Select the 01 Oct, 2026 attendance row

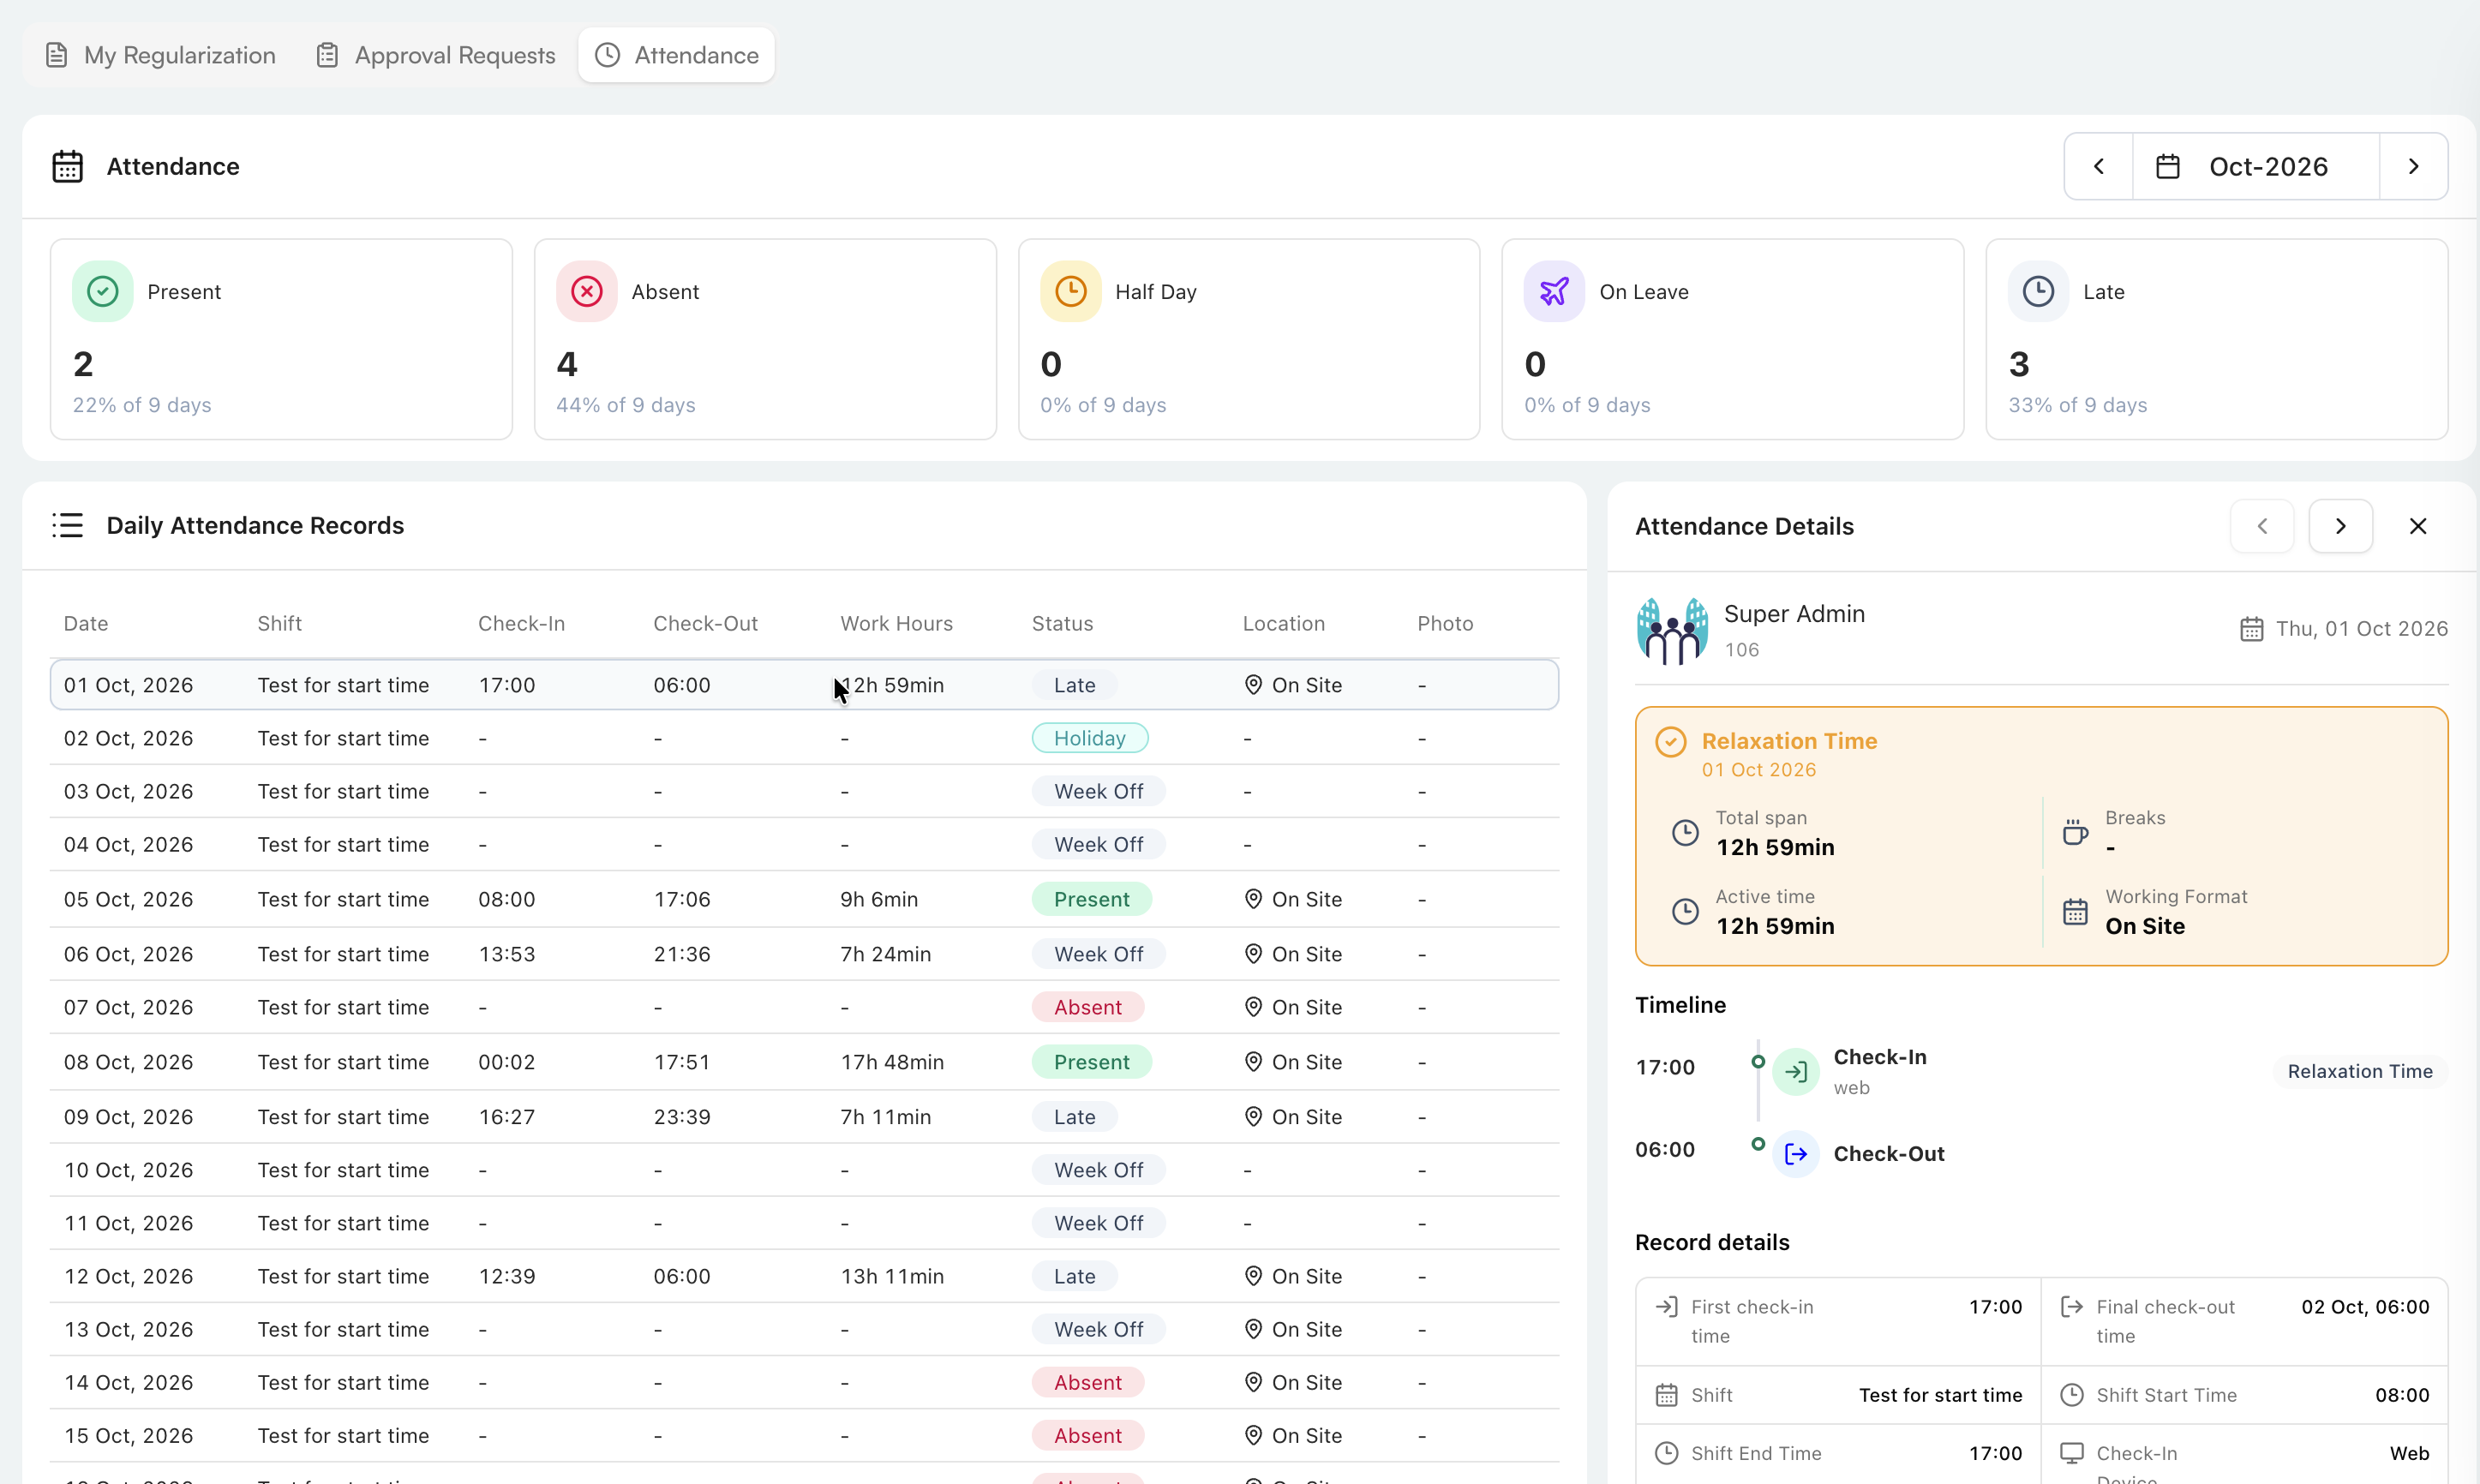[804, 685]
